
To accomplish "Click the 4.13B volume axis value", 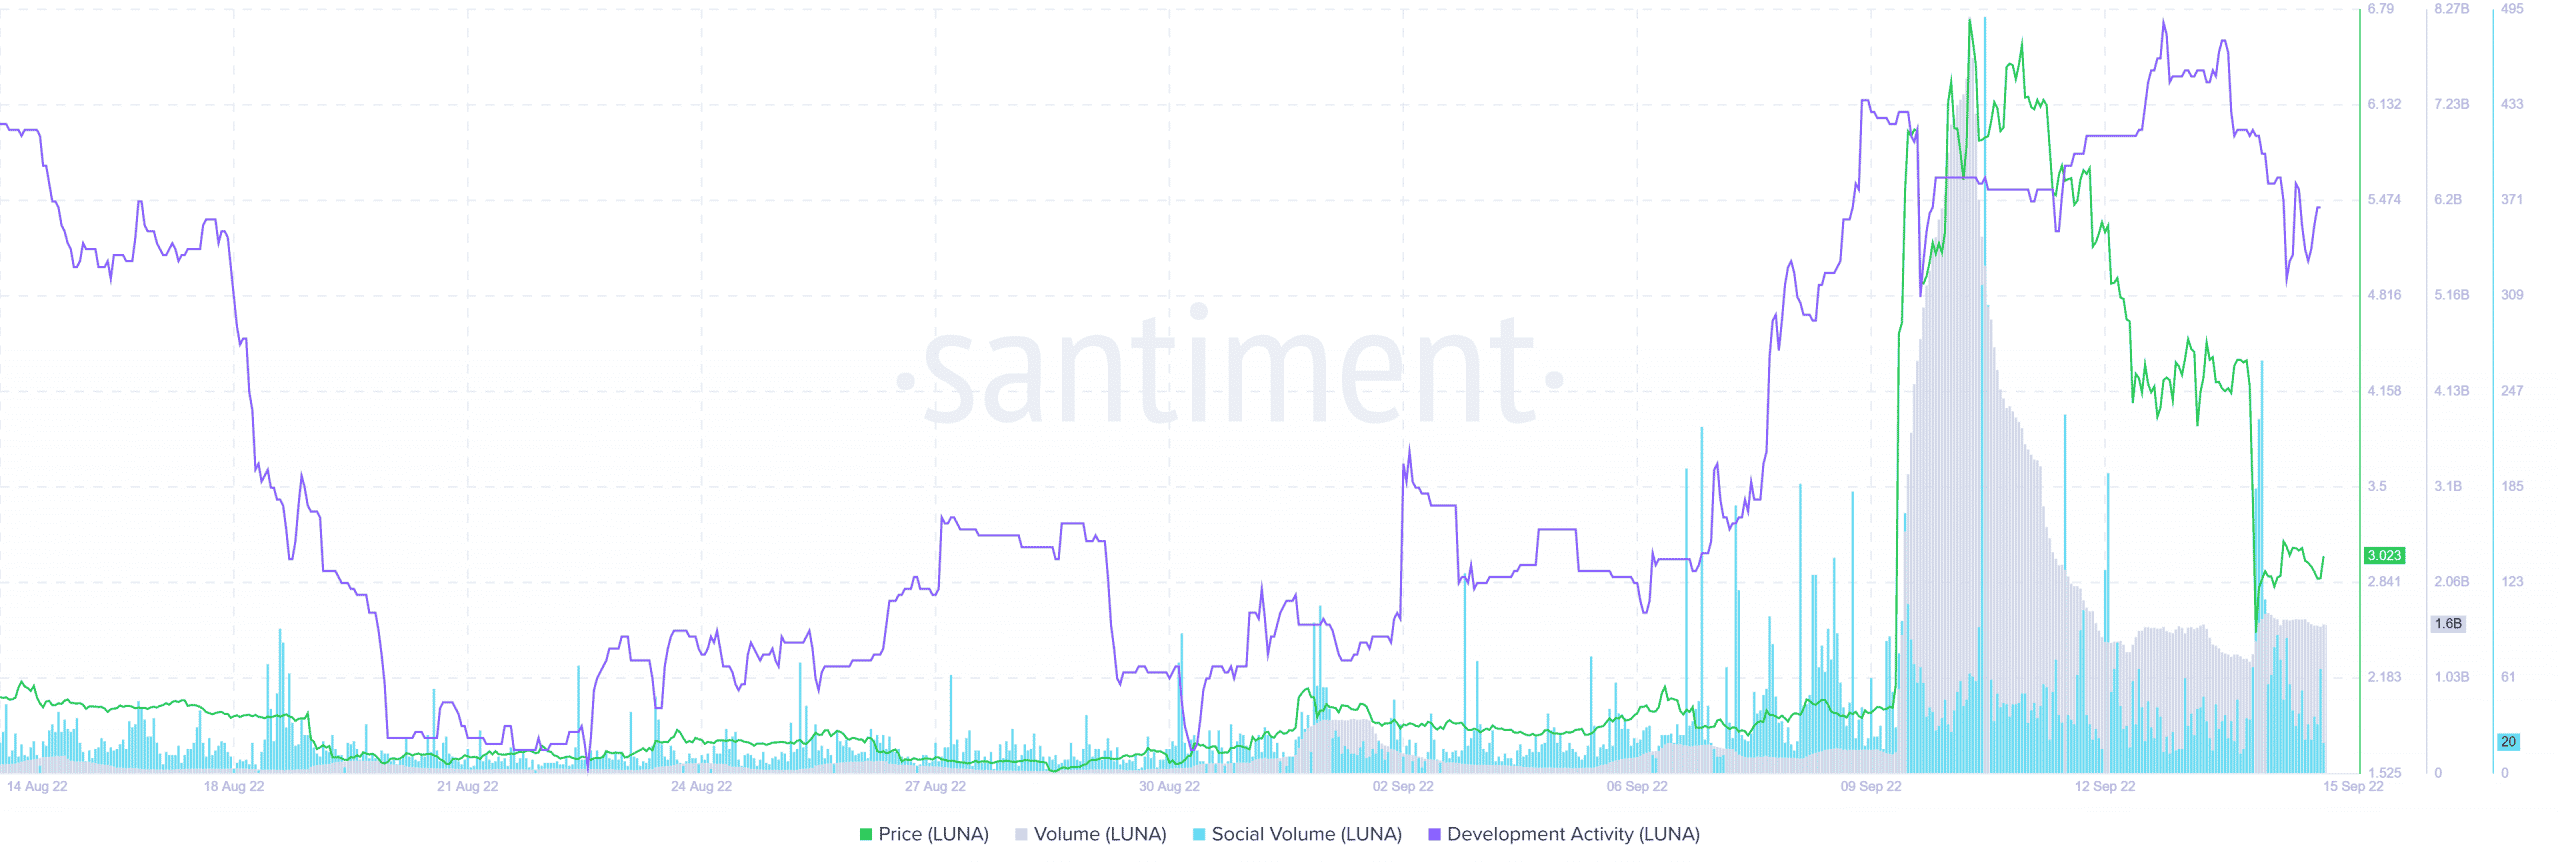I will click(x=2452, y=391).
